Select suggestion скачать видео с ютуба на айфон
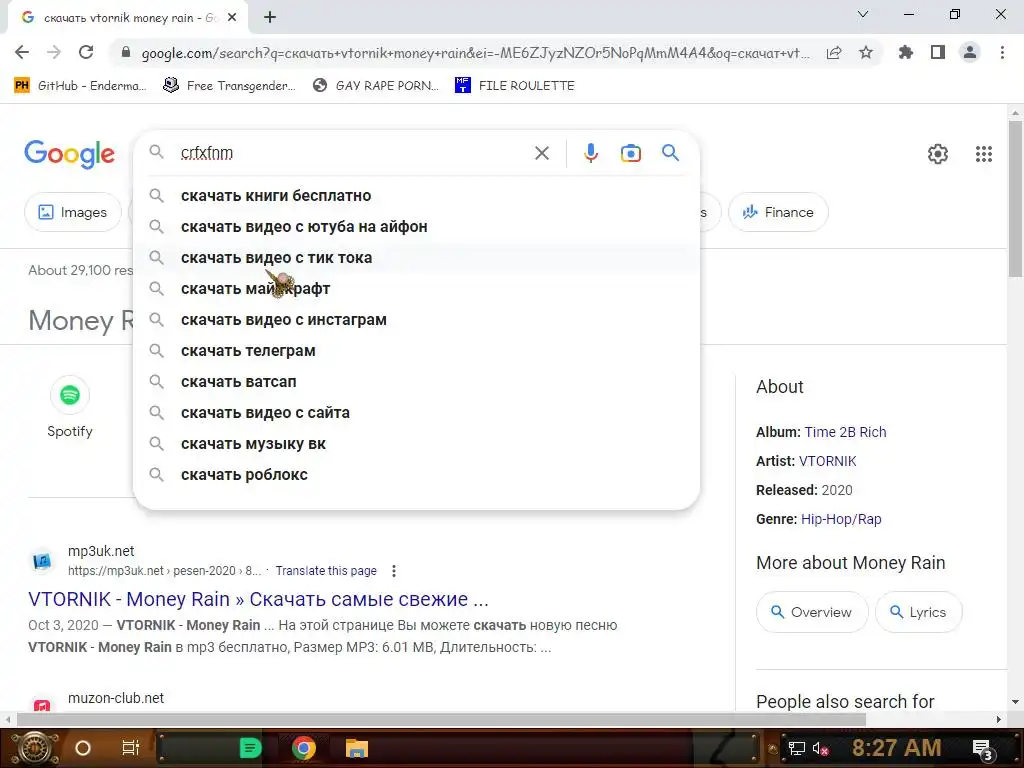The height and width of the screenshot is (768, 1024). click(x=416, y=227)
